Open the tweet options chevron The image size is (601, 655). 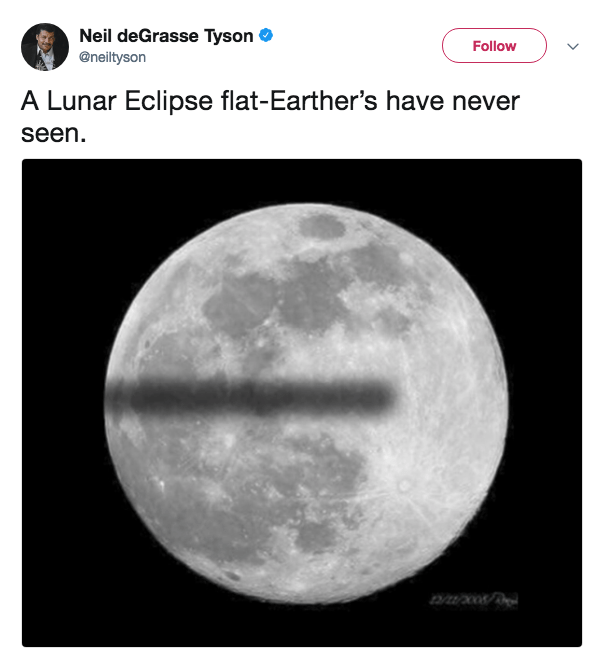(573, 46)
